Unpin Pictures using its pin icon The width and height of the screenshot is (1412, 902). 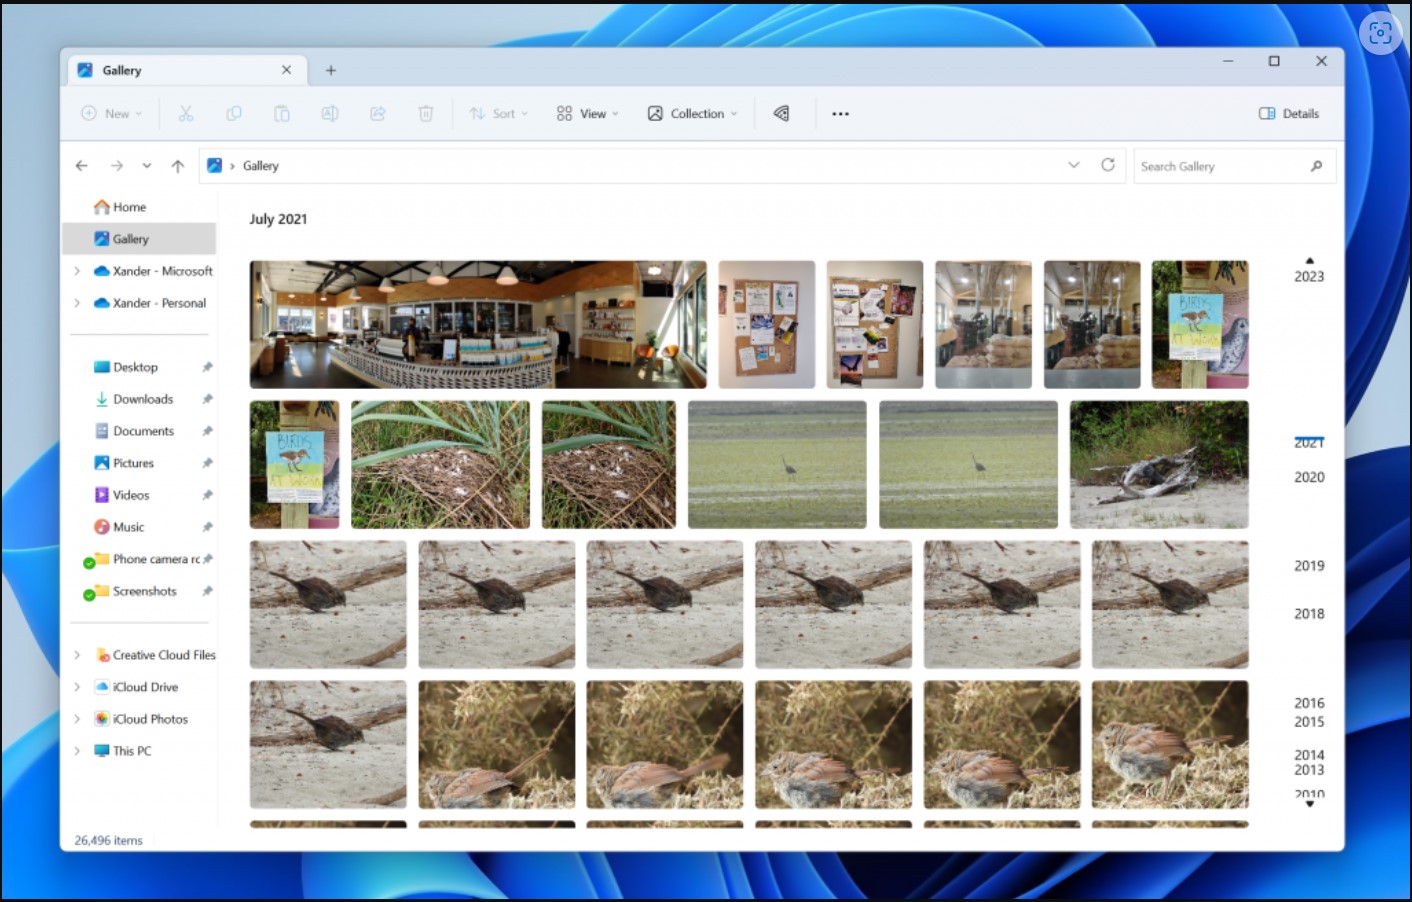tap(208, 463)
